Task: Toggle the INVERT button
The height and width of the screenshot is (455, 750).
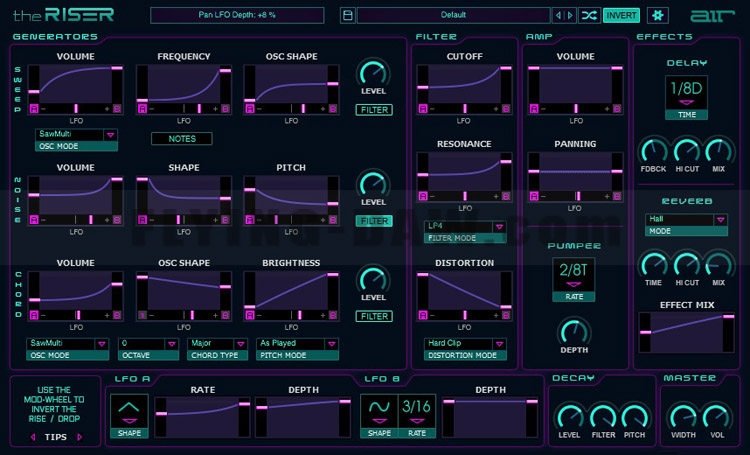Action: tap(621, 15)
